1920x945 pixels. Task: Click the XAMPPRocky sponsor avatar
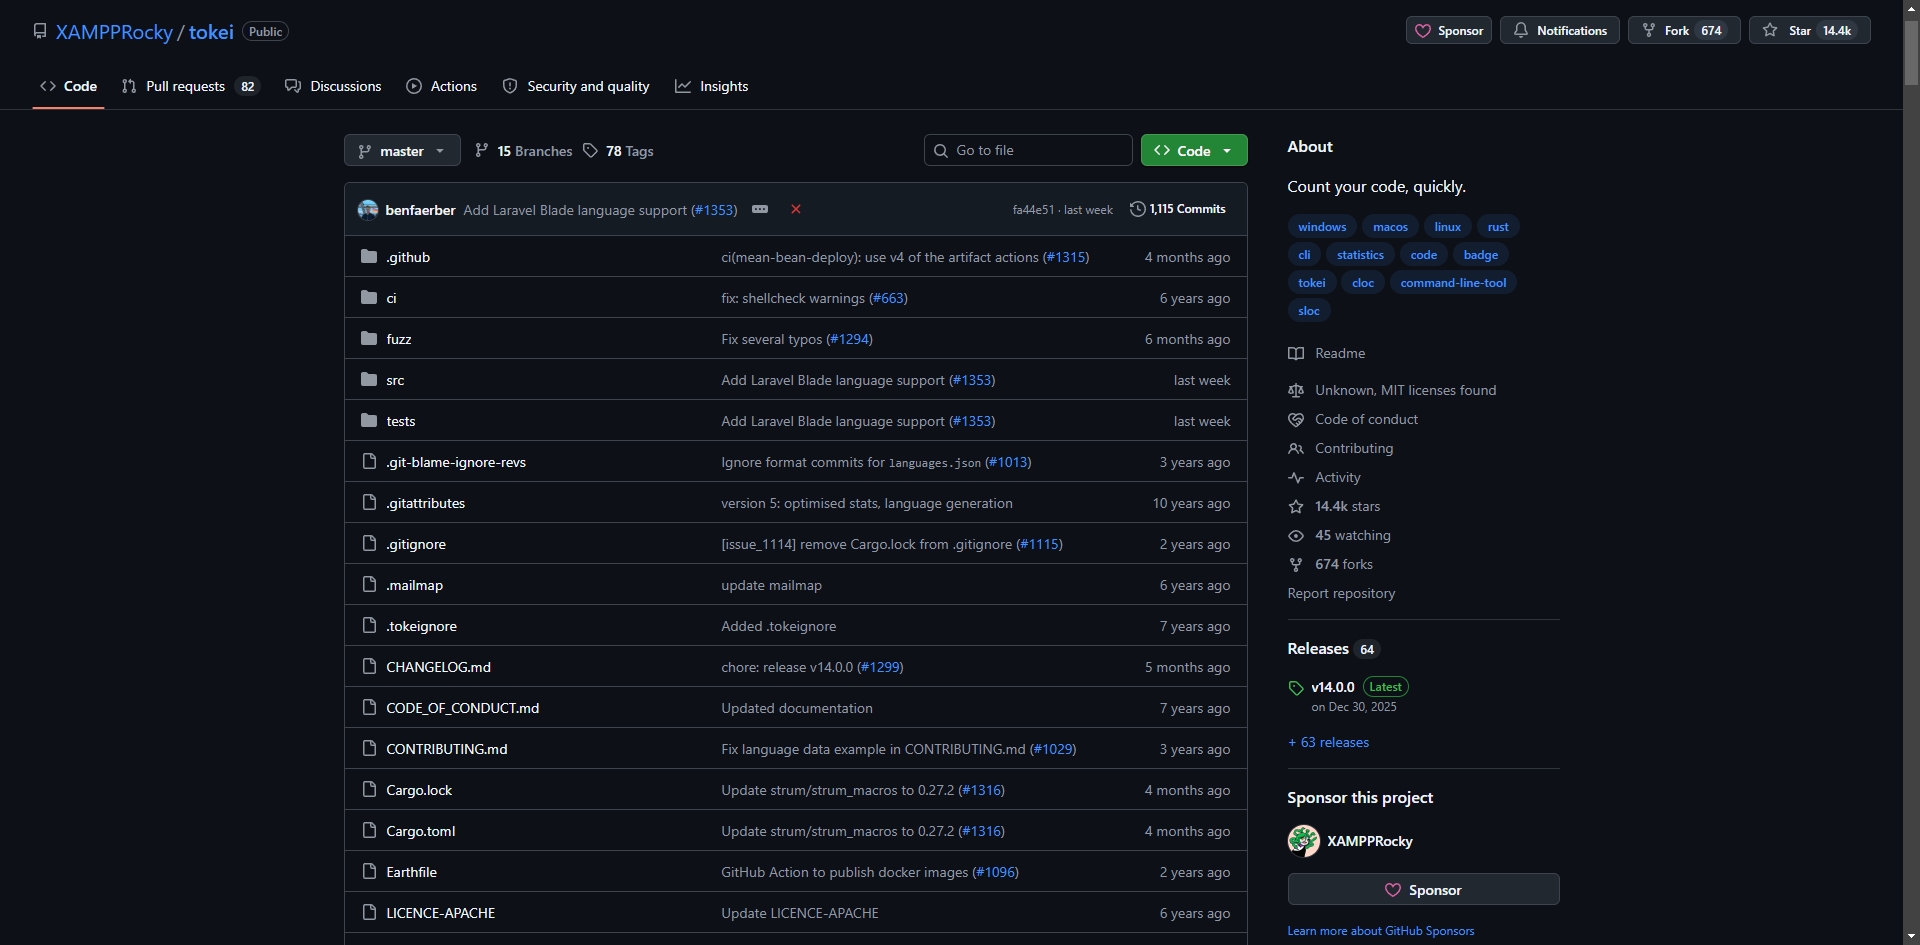1303,841
